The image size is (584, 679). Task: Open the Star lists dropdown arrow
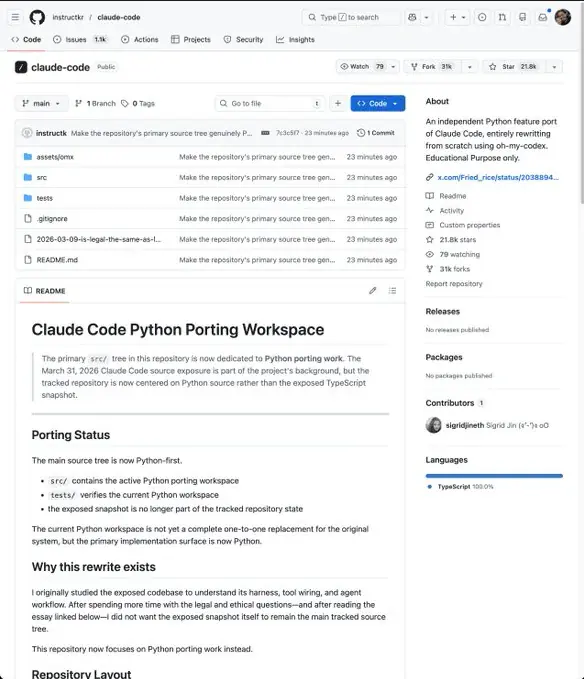tap(554, 67)
